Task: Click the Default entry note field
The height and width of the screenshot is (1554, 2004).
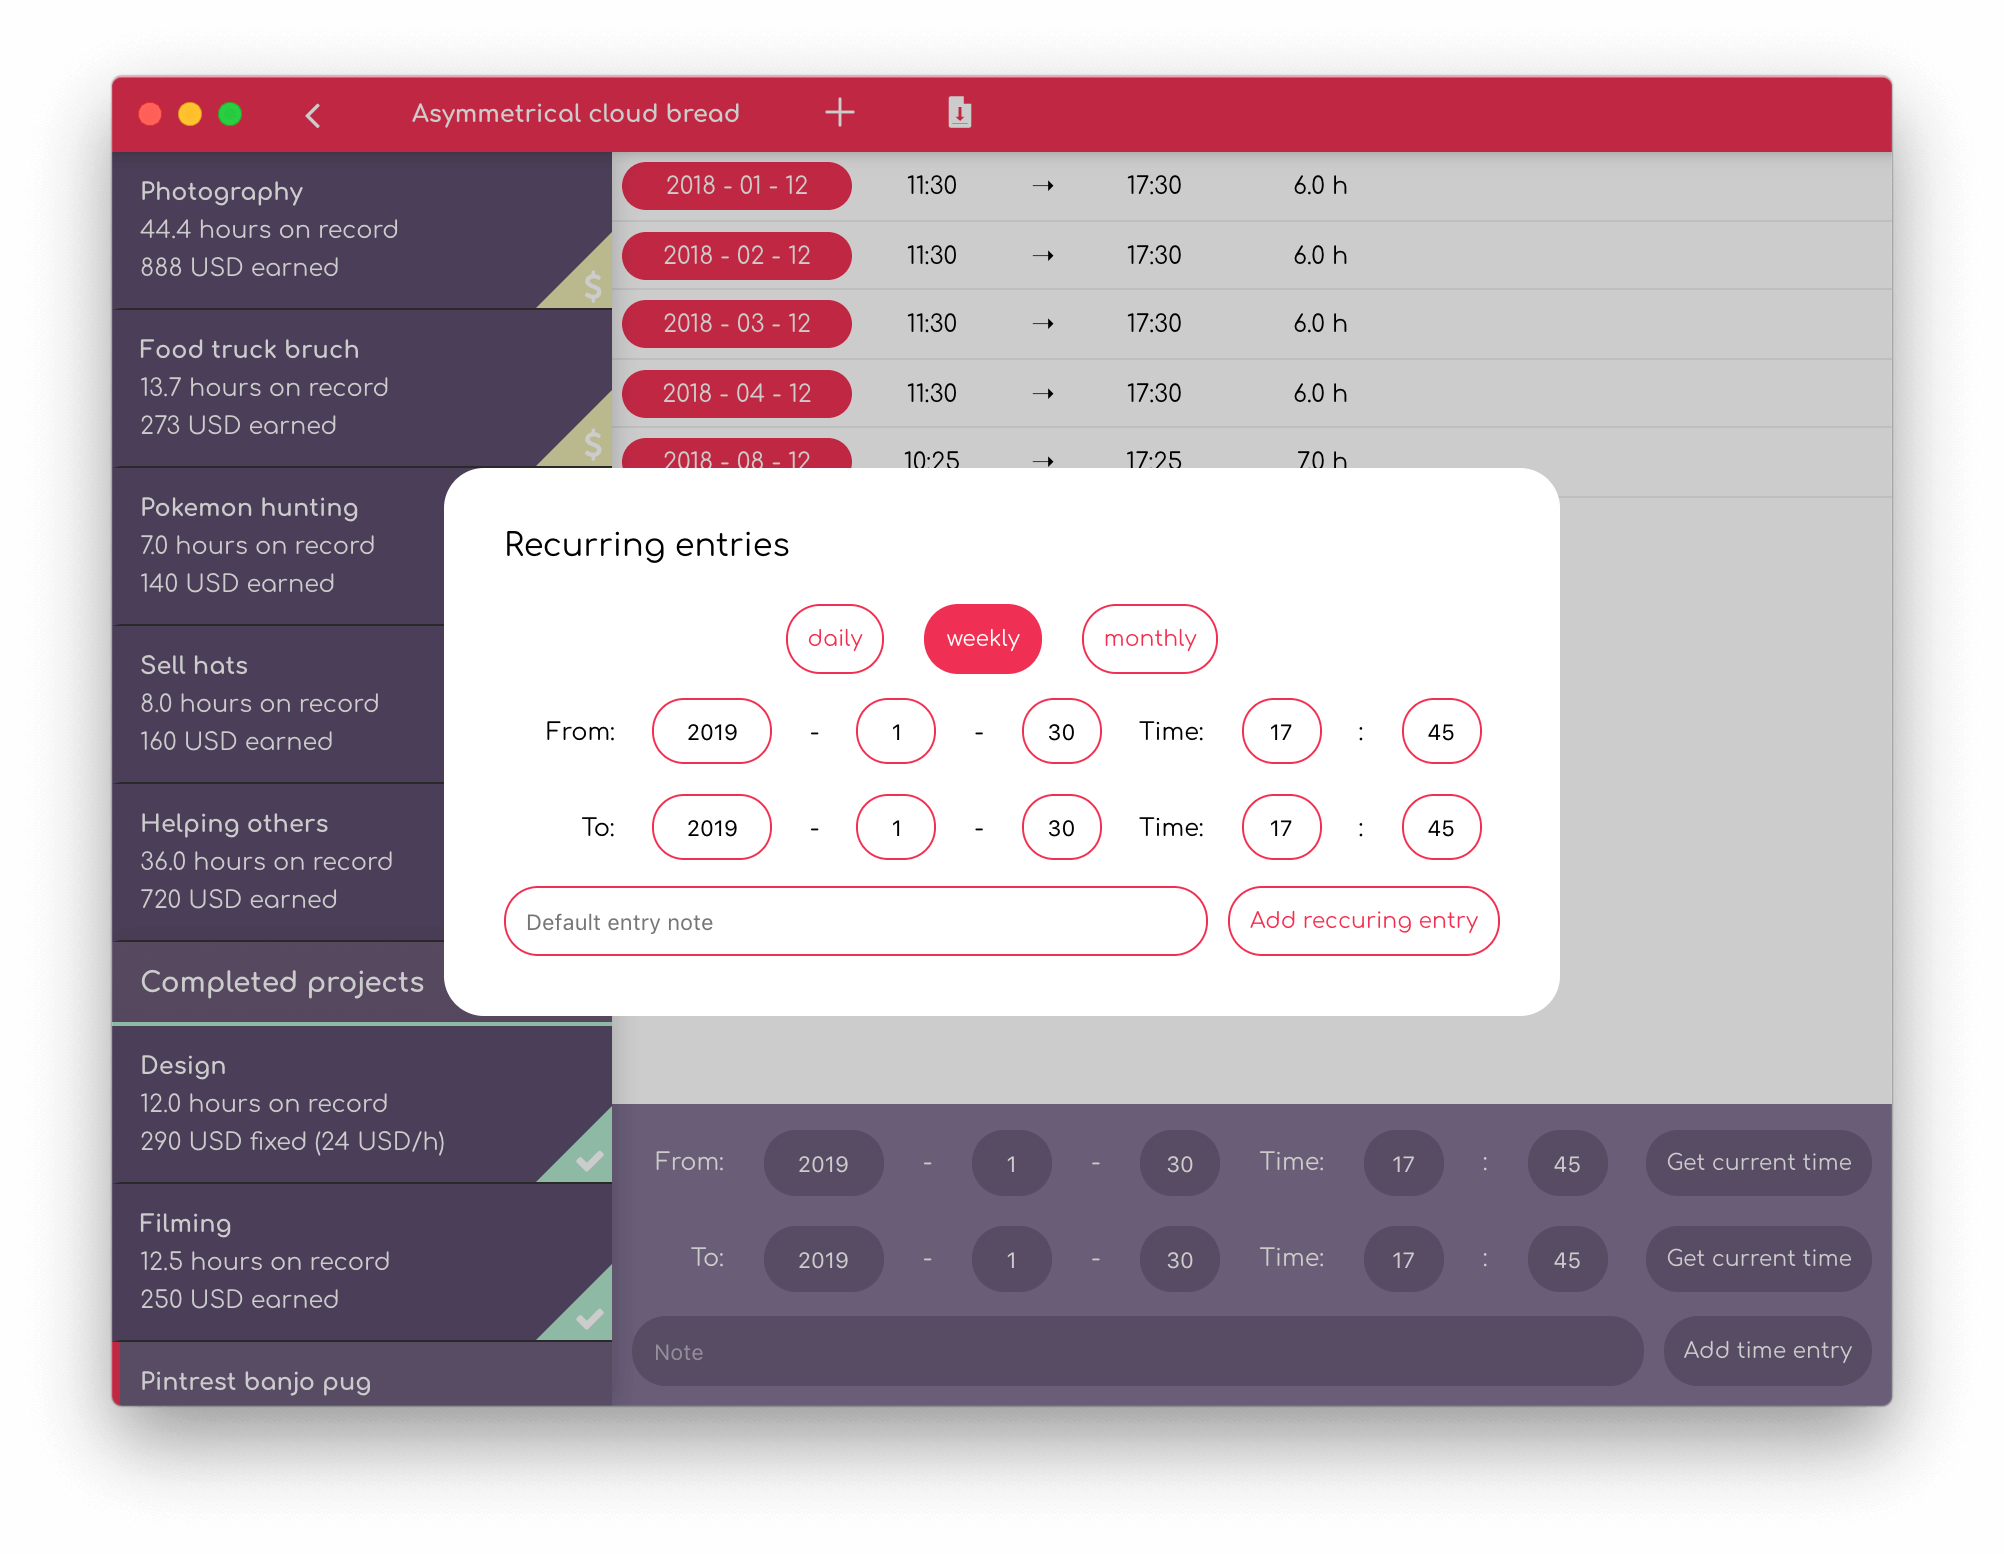Action: click(855, 921)
